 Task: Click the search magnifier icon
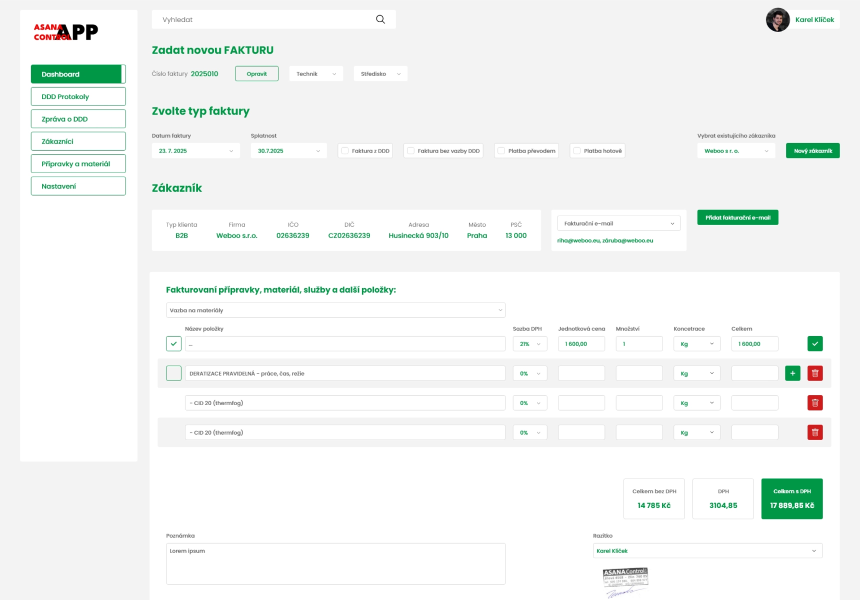(380, 19)
